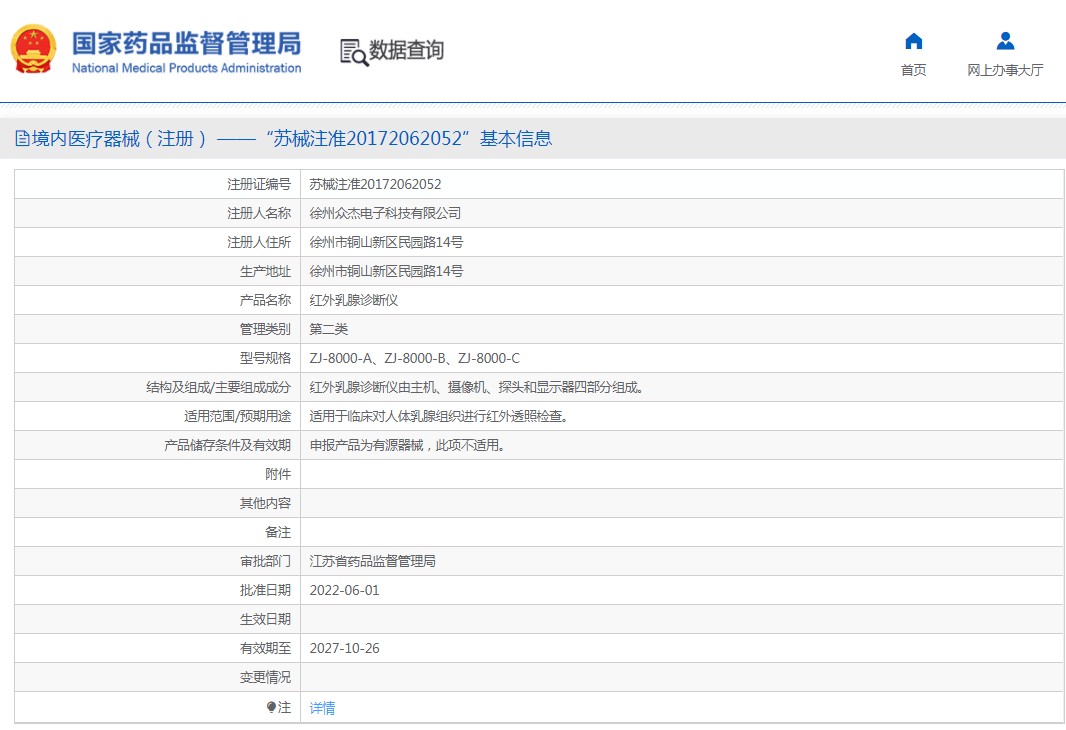Viewport: 1066px width, 730px height.
Task: Open 国家药品监督管理局 site title
Action: tap(187, 43)
